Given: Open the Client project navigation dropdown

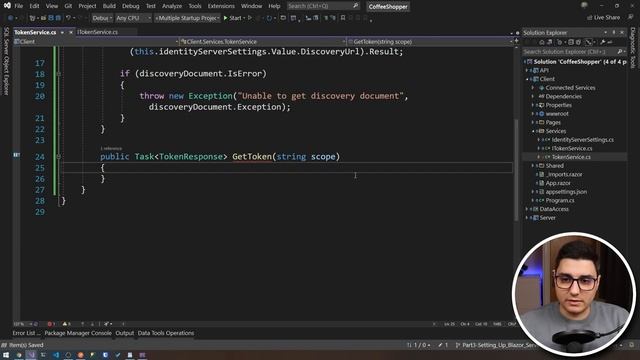Looking at the screenshot, I should tap(96, 42).
